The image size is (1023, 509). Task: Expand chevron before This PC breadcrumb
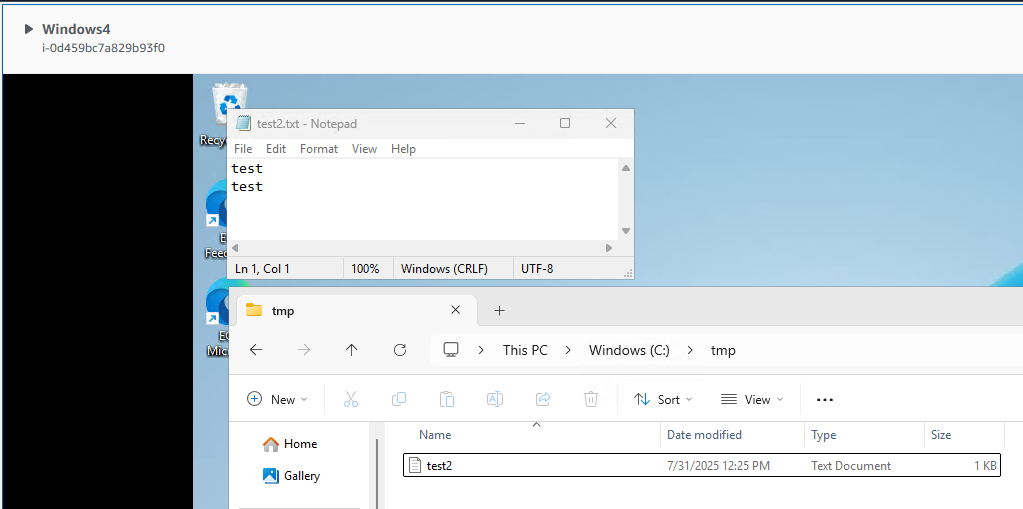pos(481,350)
